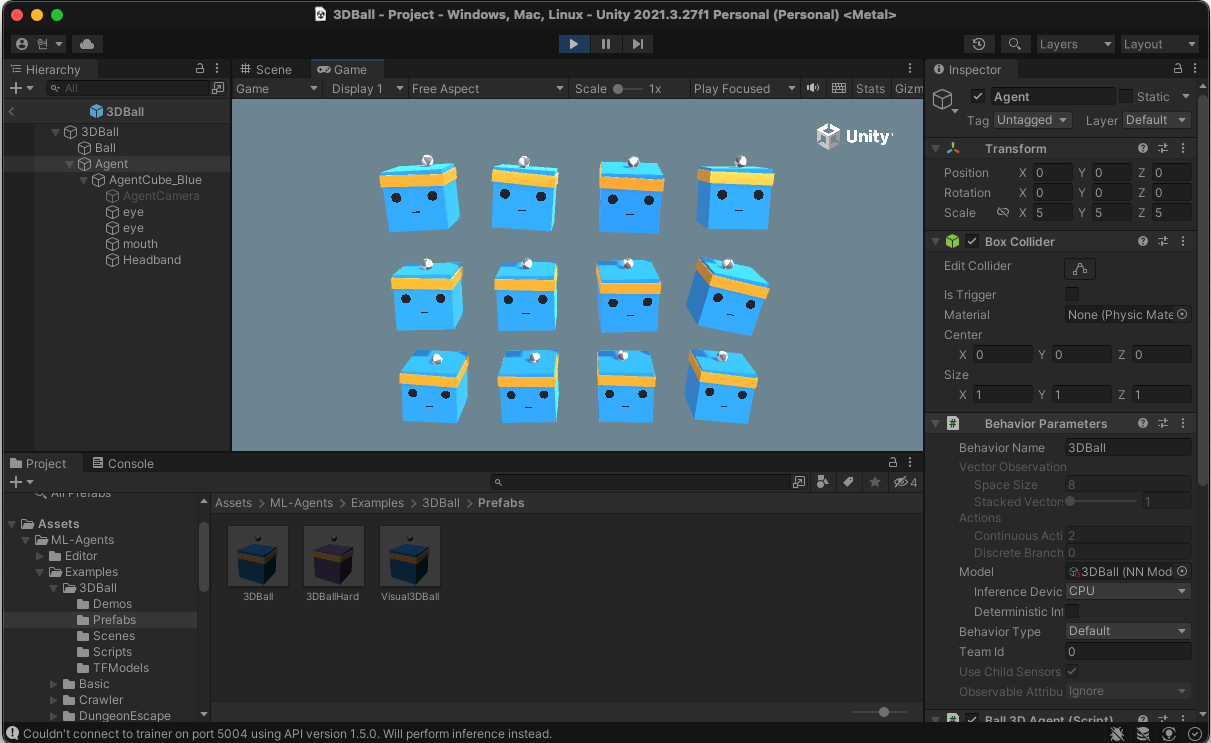Open the Hierarchy panel three-dot menu
The height and width of the screenshot is (743, 1211).
[x=219, y=69]
